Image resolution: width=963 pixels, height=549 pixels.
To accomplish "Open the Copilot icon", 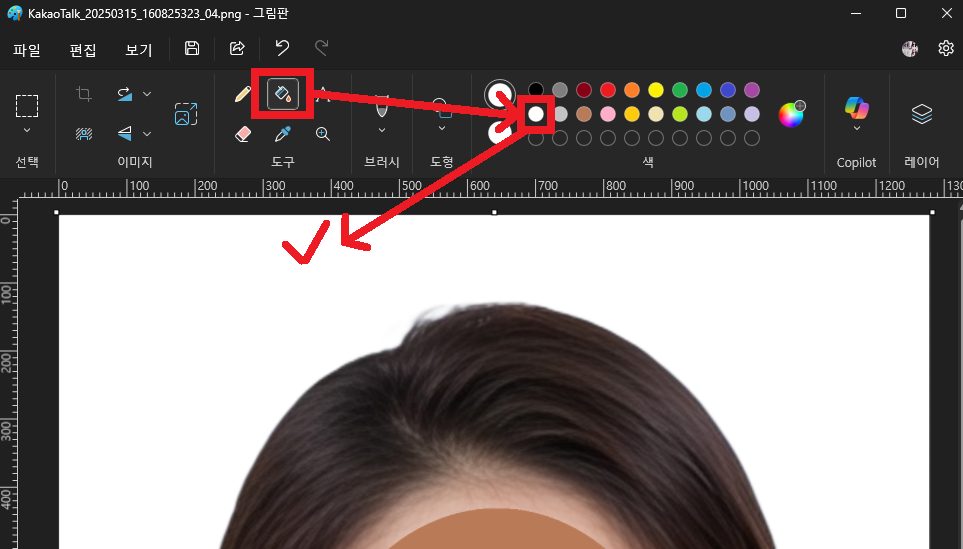I will (x=857, y=107).
